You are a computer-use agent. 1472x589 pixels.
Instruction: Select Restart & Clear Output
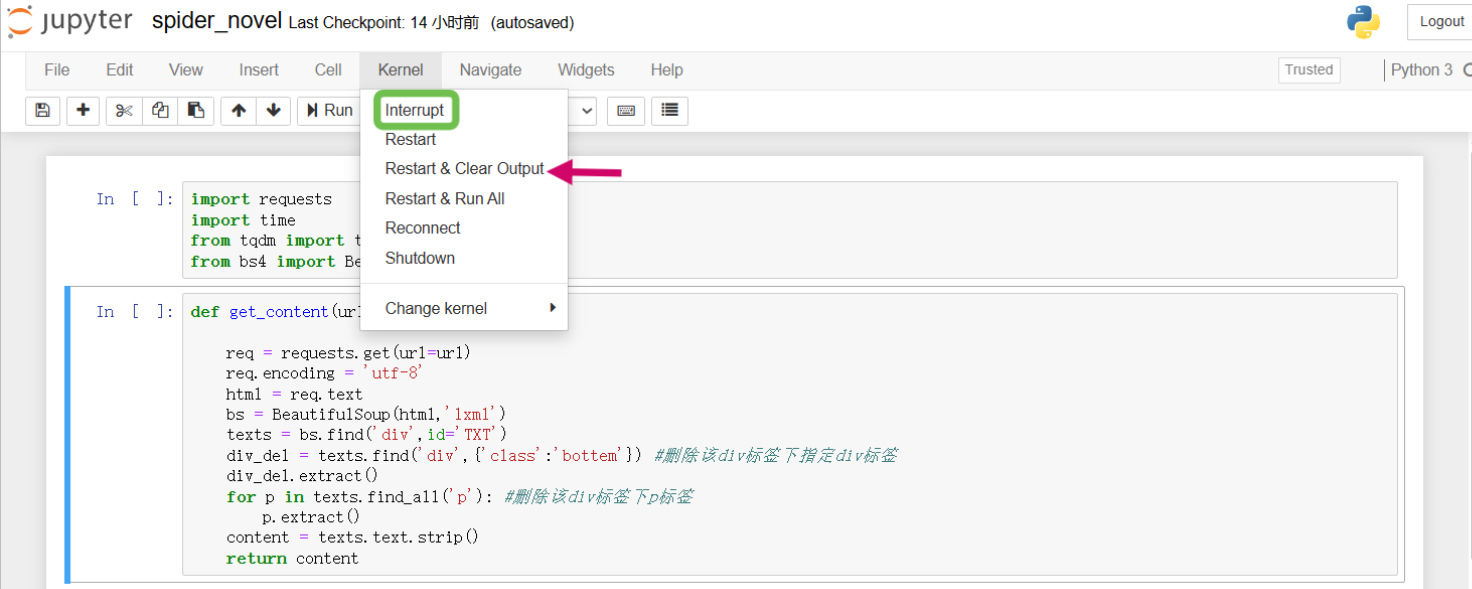464,168
